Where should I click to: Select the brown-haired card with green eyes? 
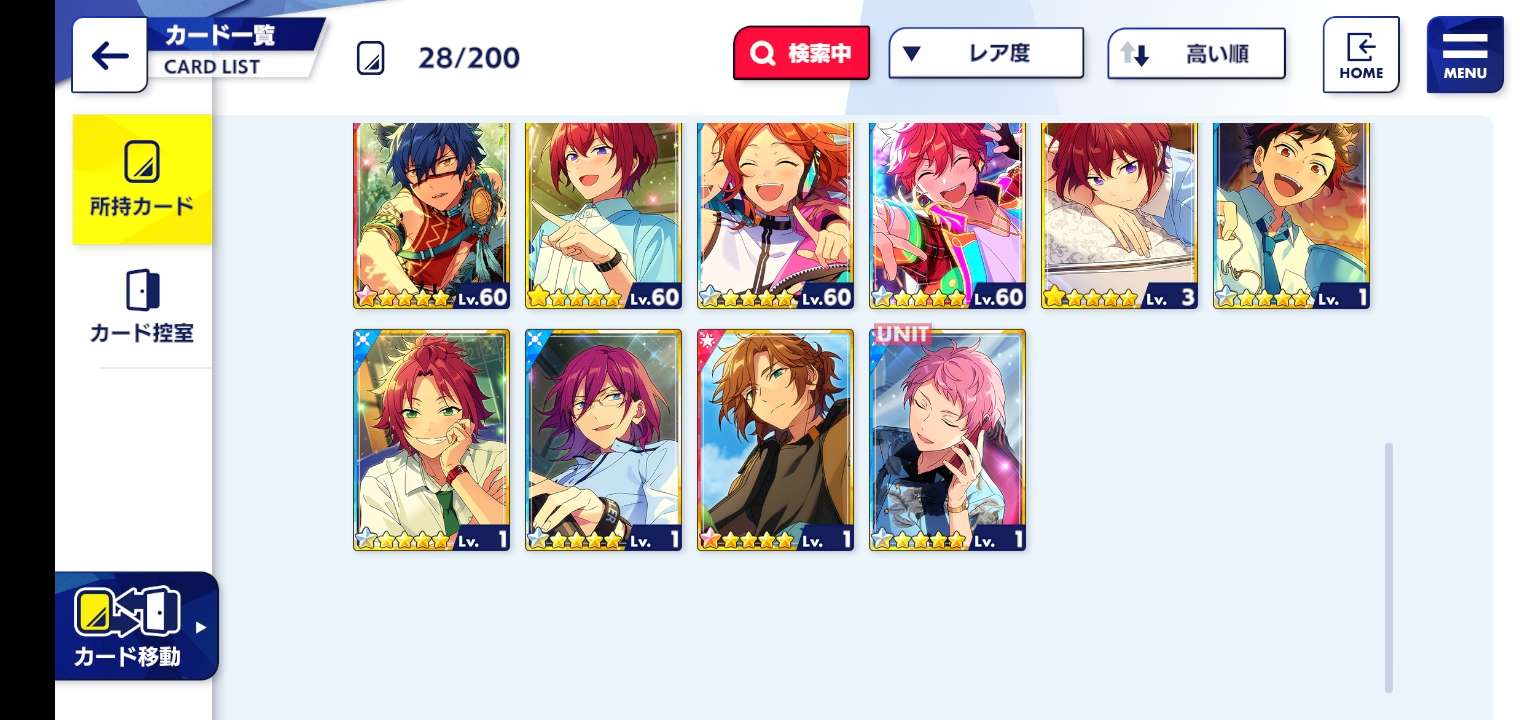(x=775, y=440)
